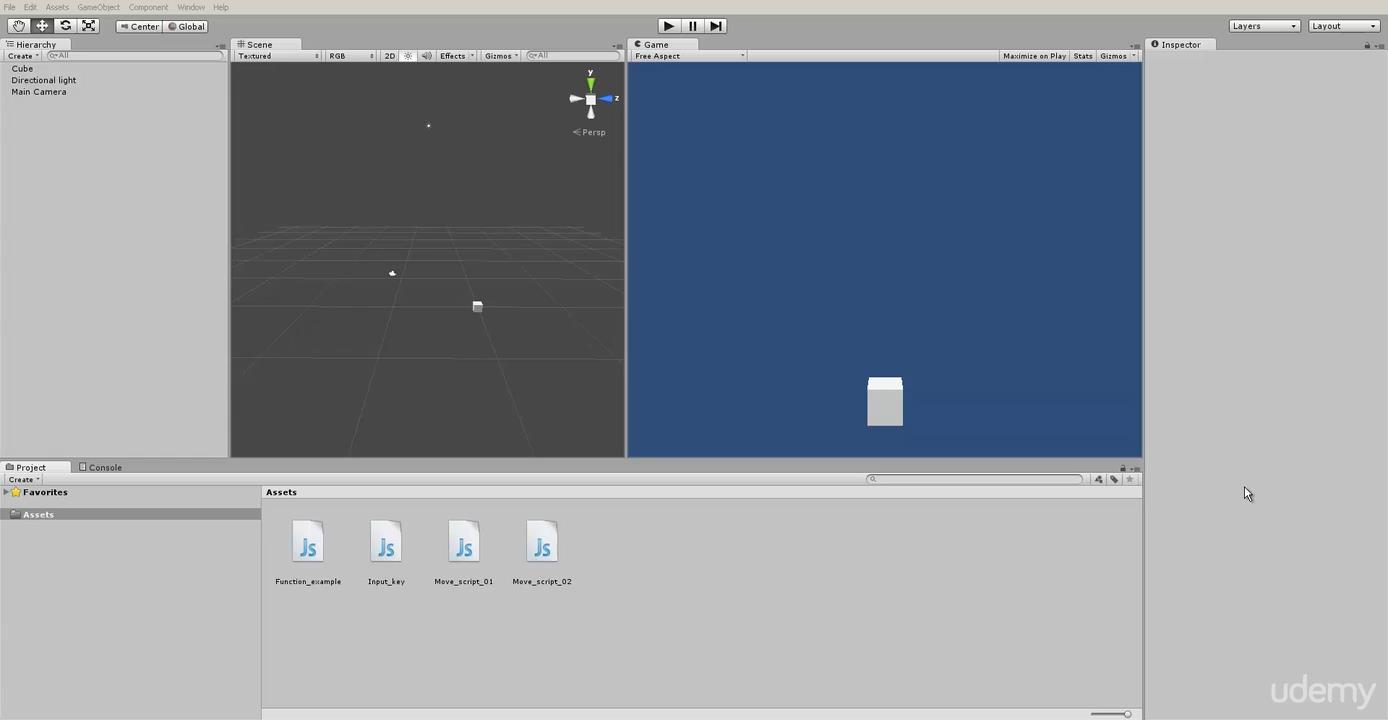The width and height of the screenshot is (1388, 720).
Task: Open the Project panel search box
Action: pyautogui.click(x=975, y=479)
